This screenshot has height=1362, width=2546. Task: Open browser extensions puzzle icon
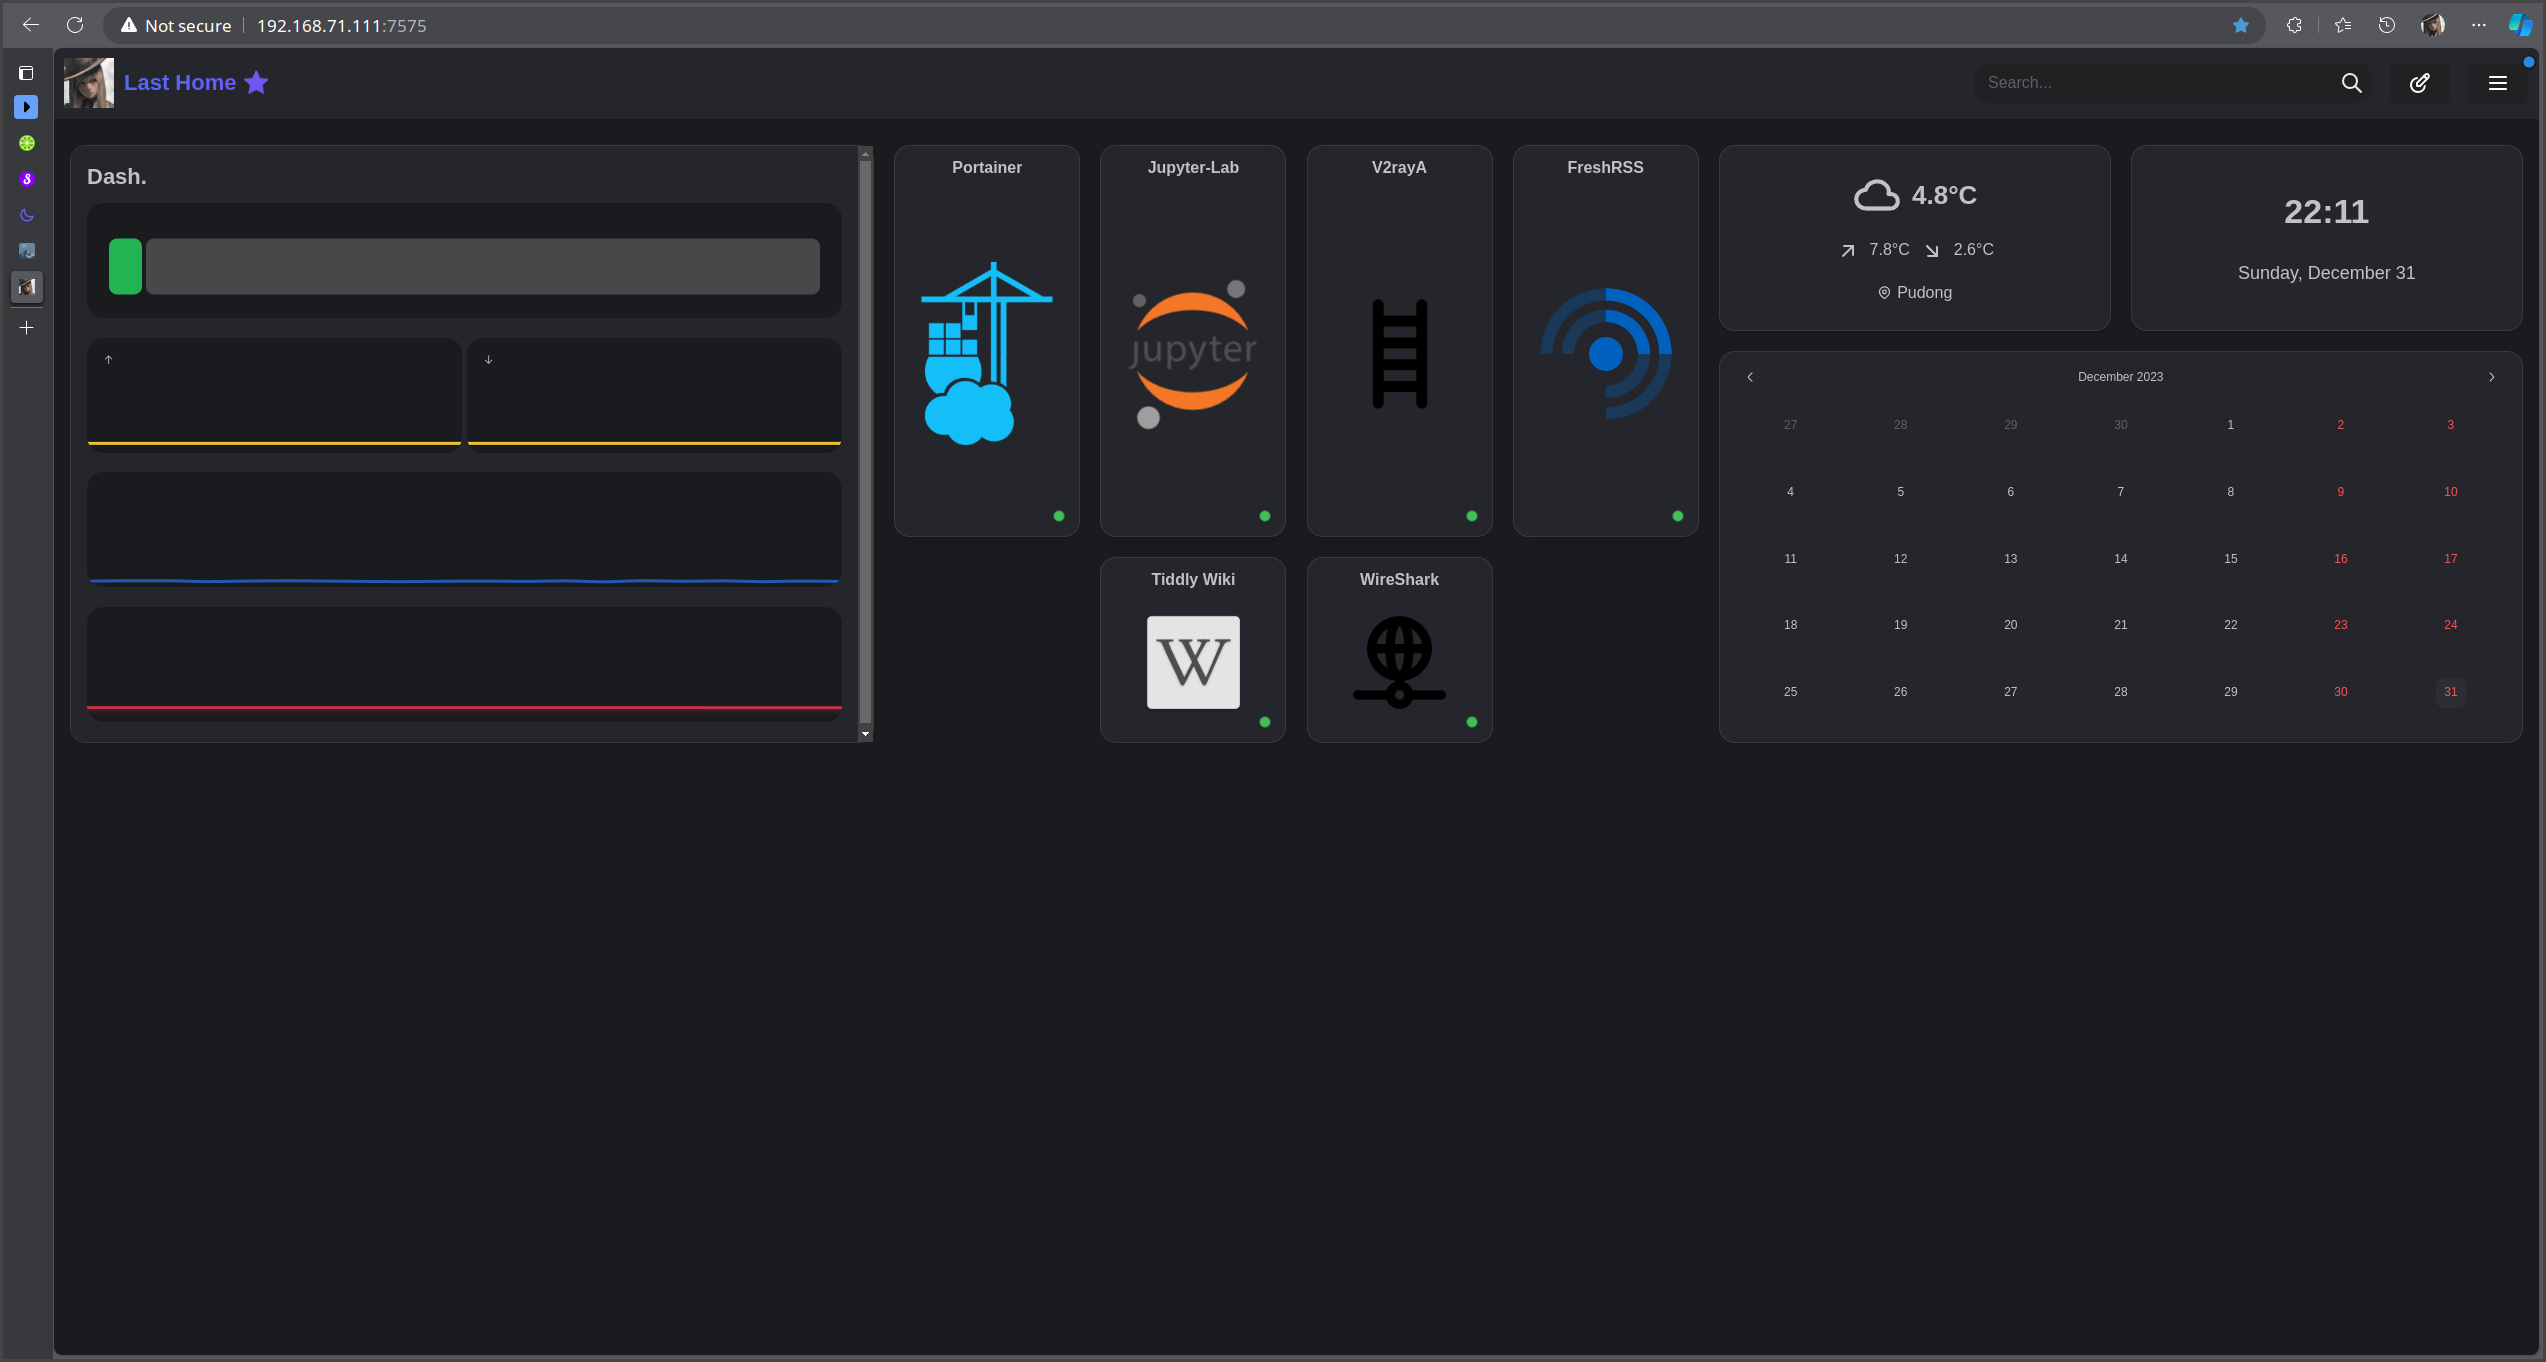(x=2294, y=25)
